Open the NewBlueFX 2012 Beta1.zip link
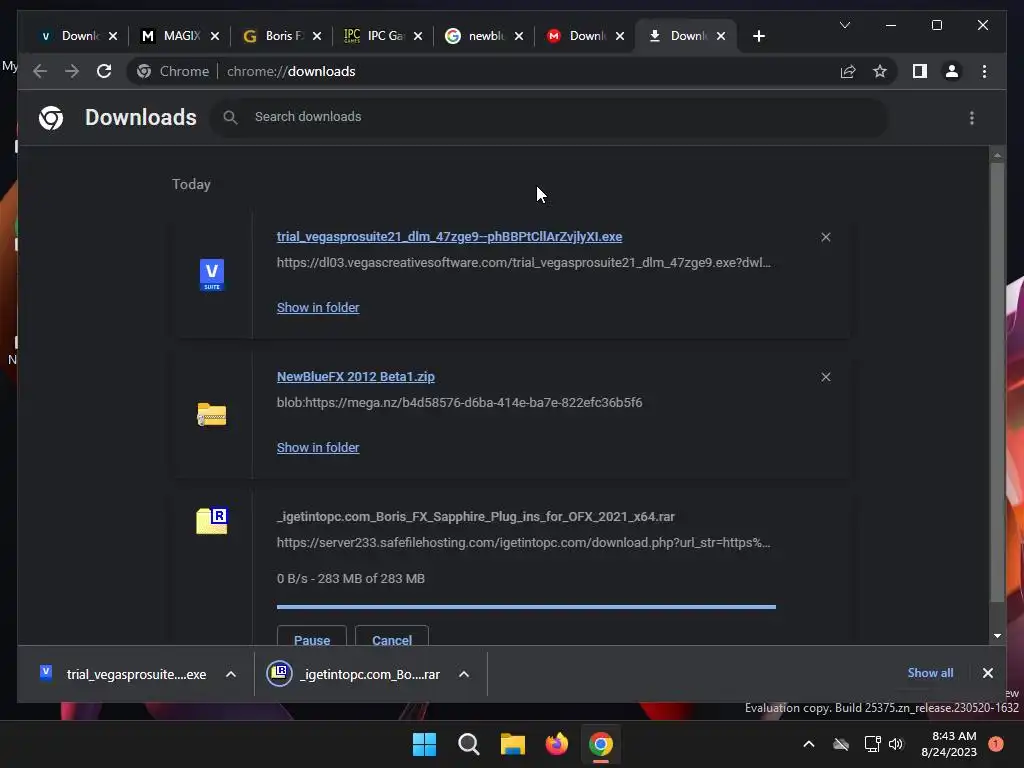The width and height of the screenshot is (1024, 768). [x=355, y=377]
